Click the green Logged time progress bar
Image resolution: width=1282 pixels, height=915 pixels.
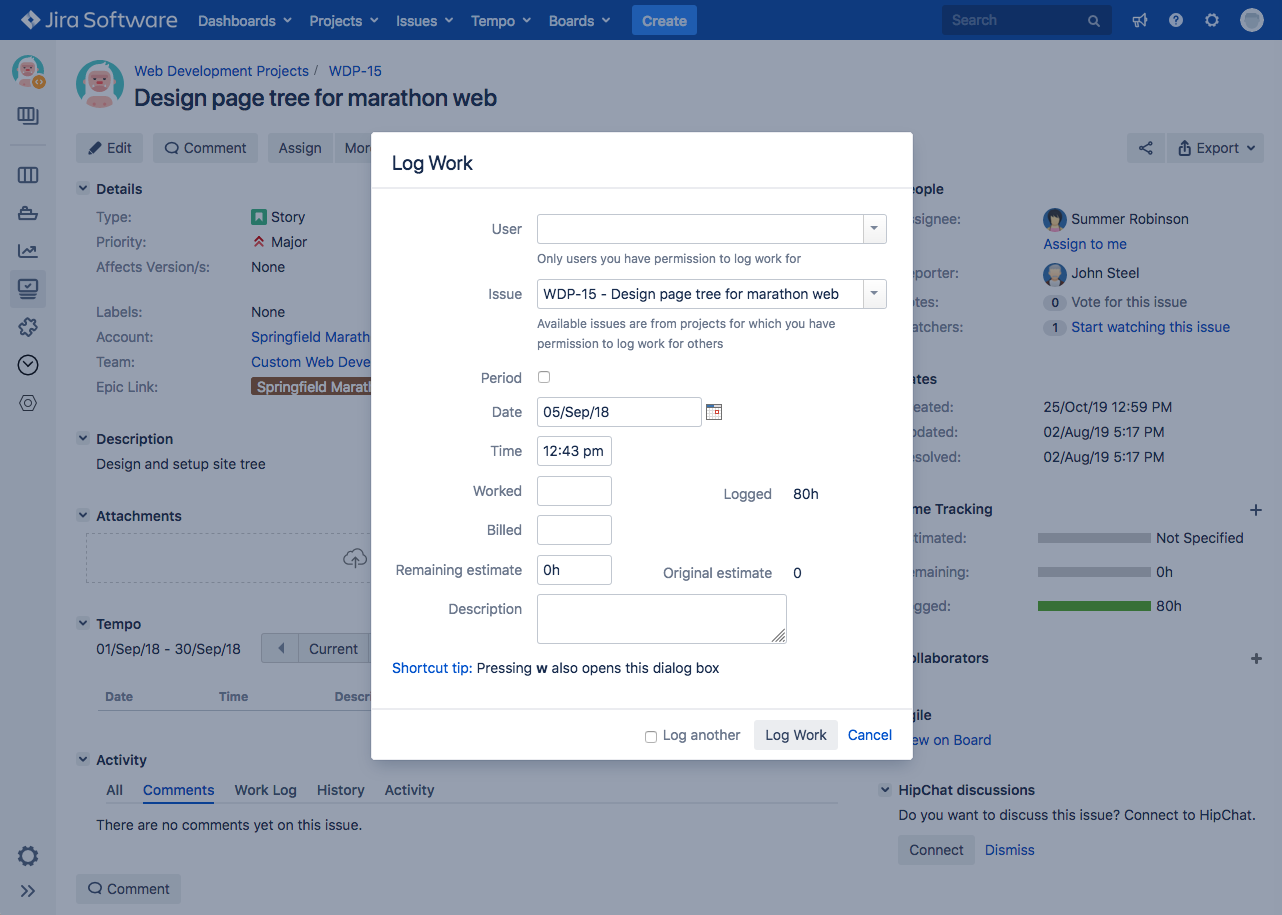click(1094, 606)
